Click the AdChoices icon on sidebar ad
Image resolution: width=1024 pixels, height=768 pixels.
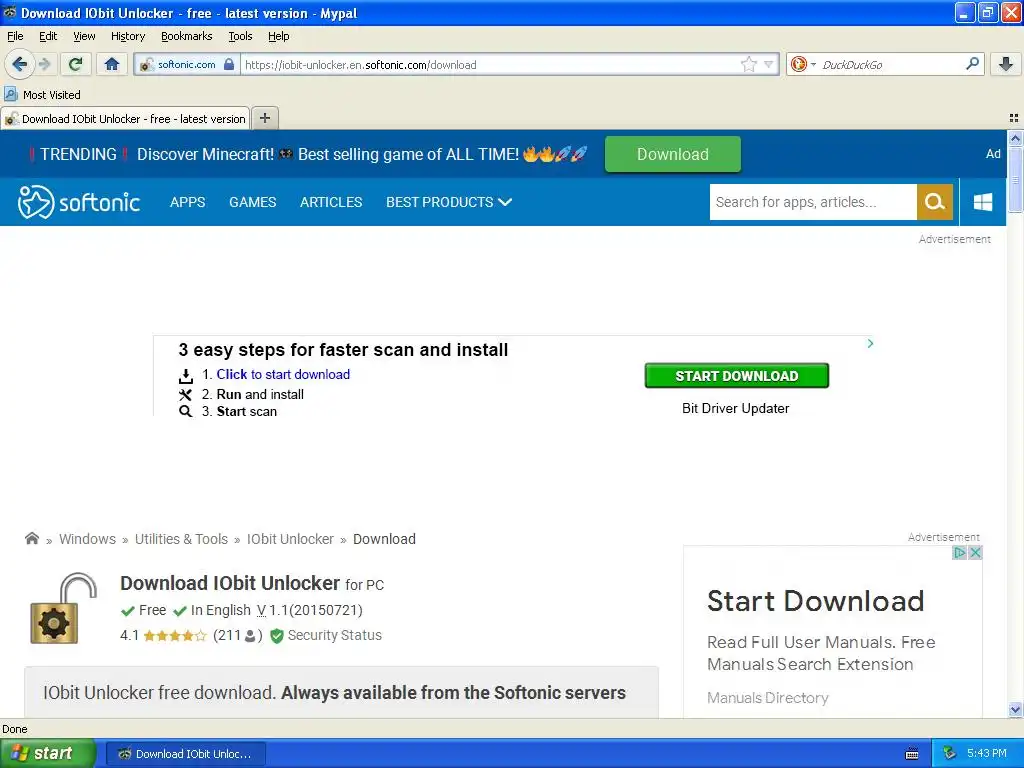point(959,552)
